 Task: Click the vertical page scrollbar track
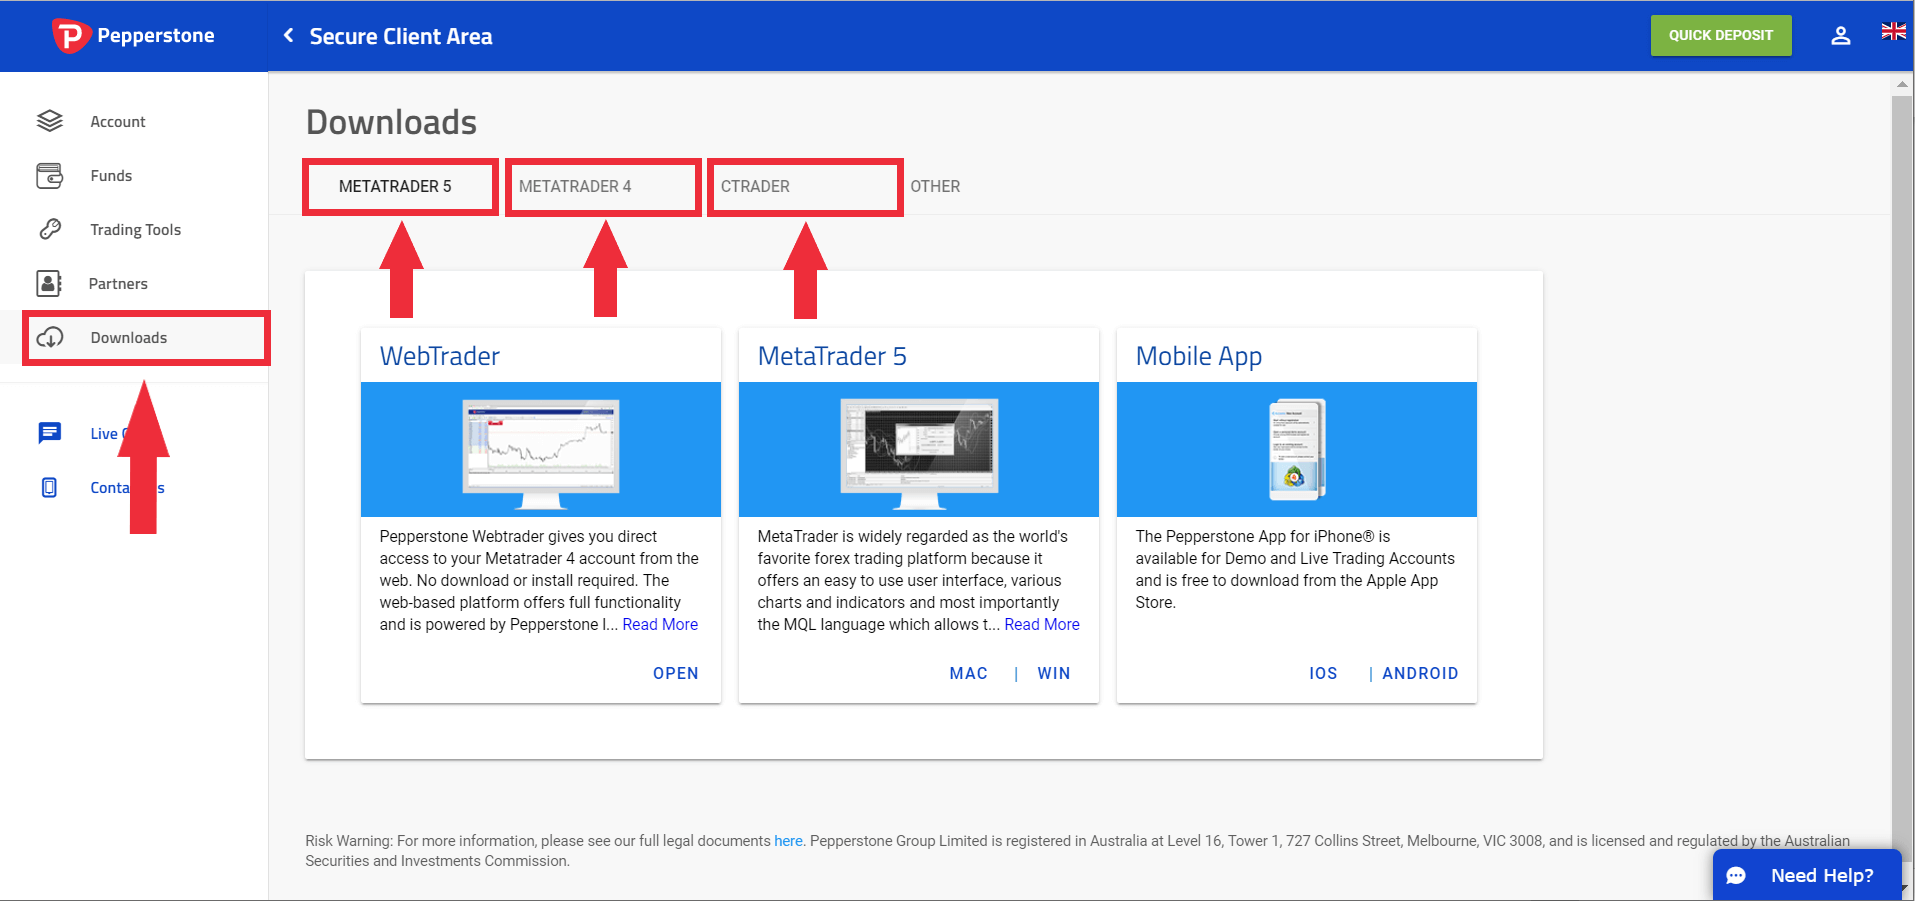[1902, 480]
